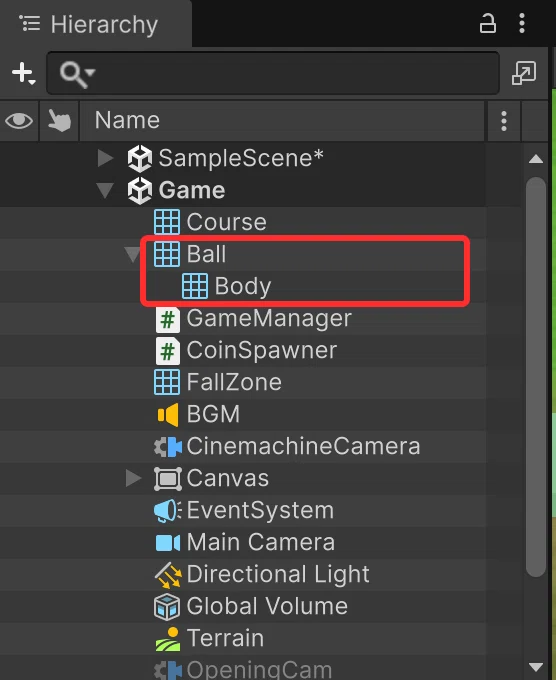
Task: Expand the SampleScene* arrow
Action: (105, 158)
